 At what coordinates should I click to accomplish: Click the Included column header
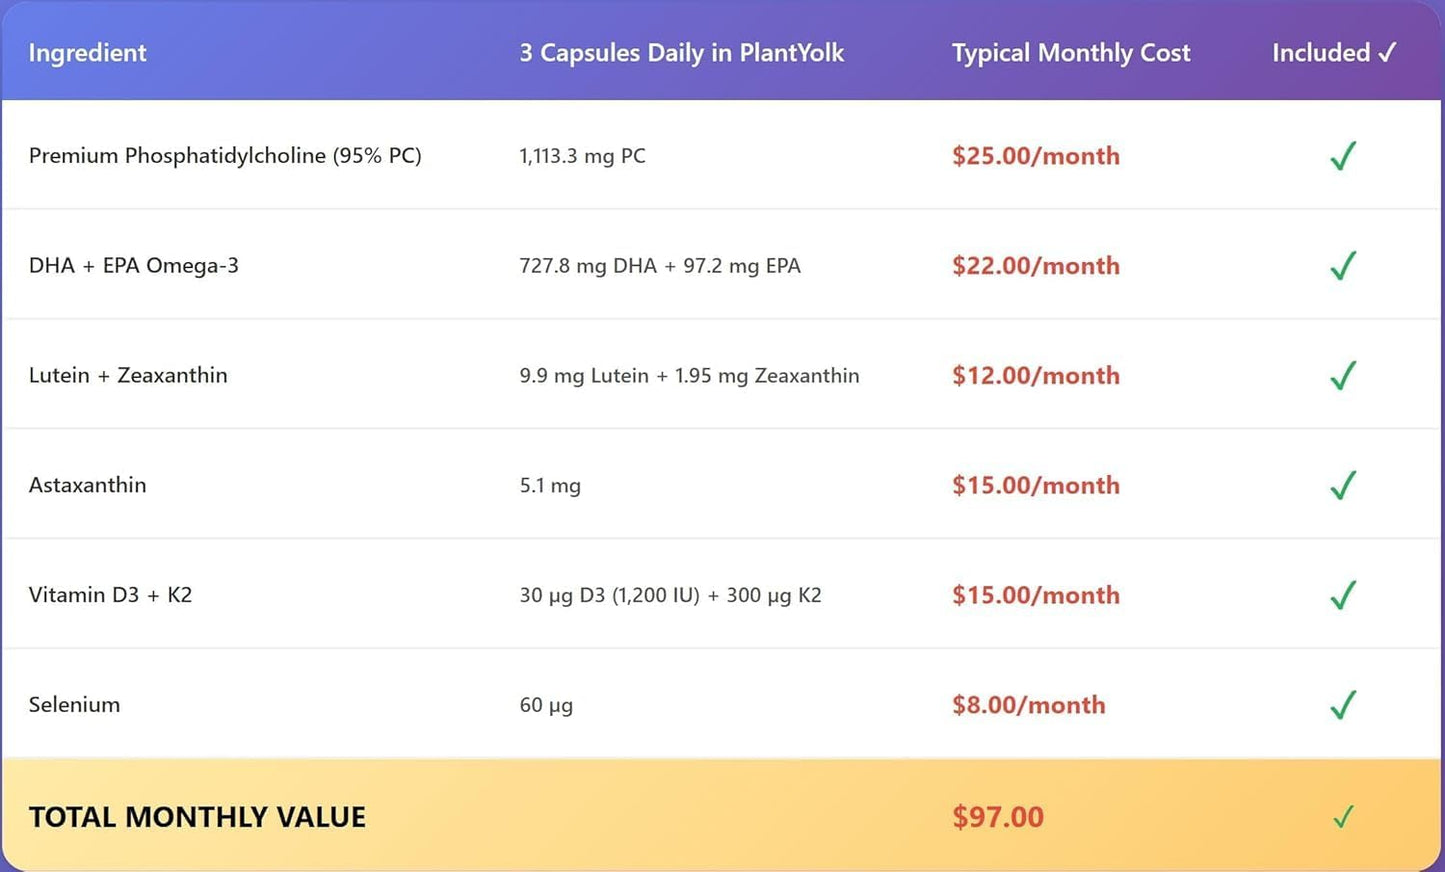[x=1333, y=53]
